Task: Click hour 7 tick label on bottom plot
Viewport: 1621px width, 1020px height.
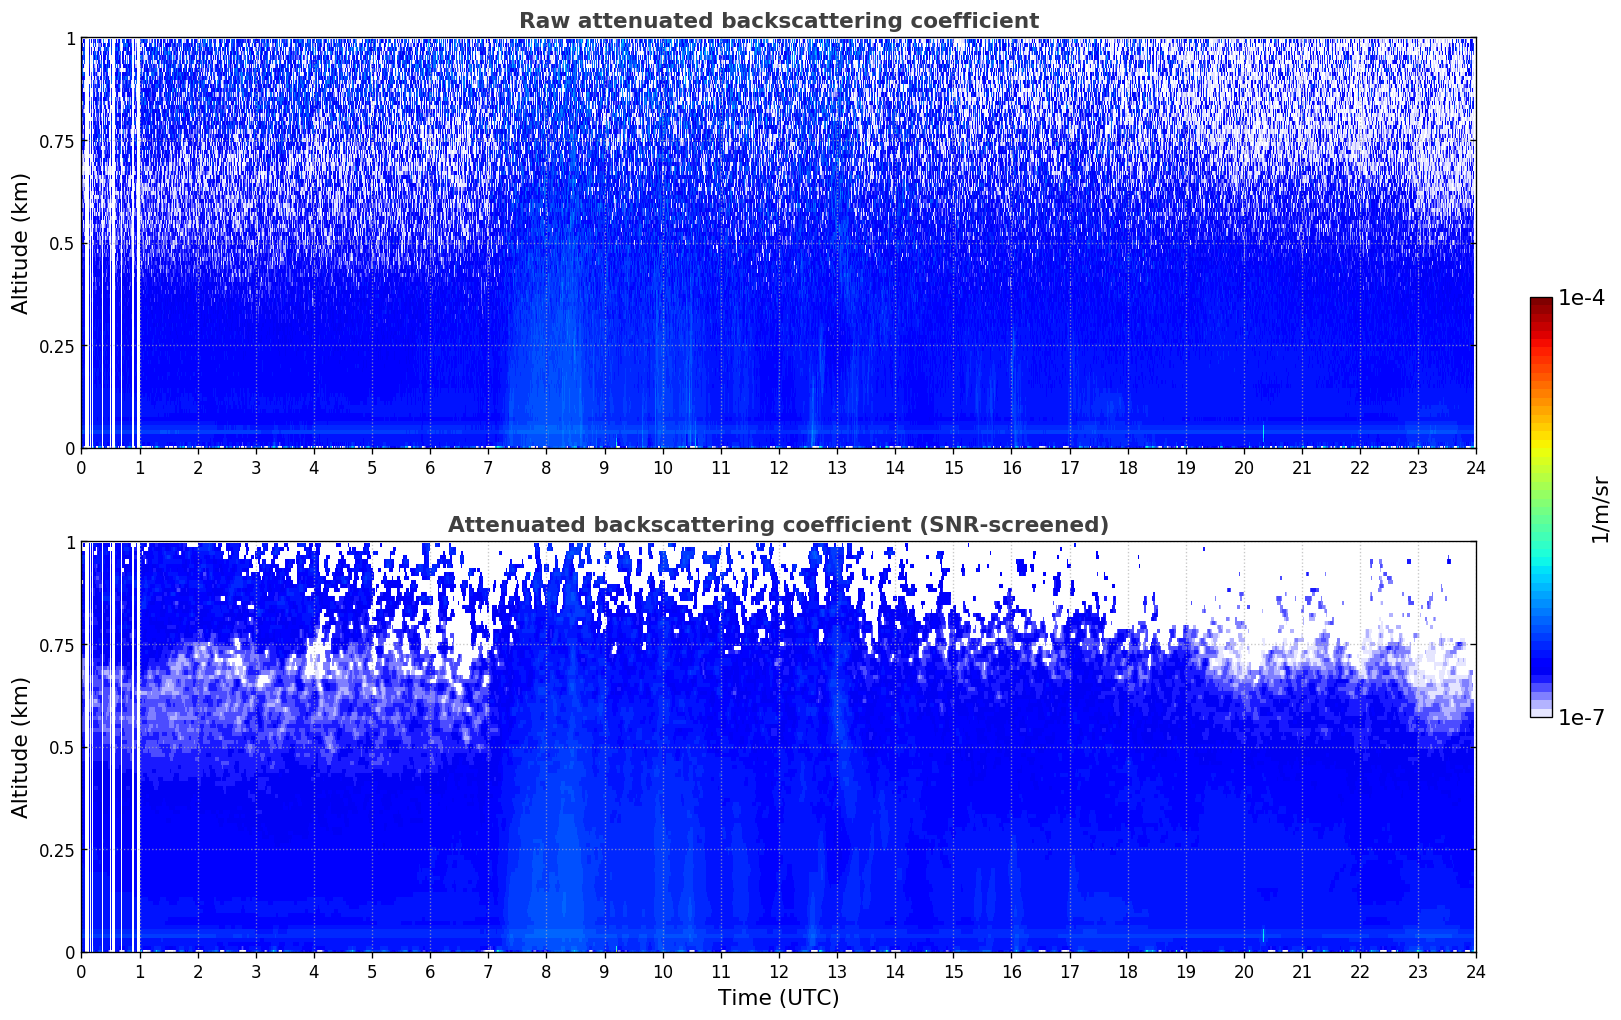Action: (x=488, y=971)
